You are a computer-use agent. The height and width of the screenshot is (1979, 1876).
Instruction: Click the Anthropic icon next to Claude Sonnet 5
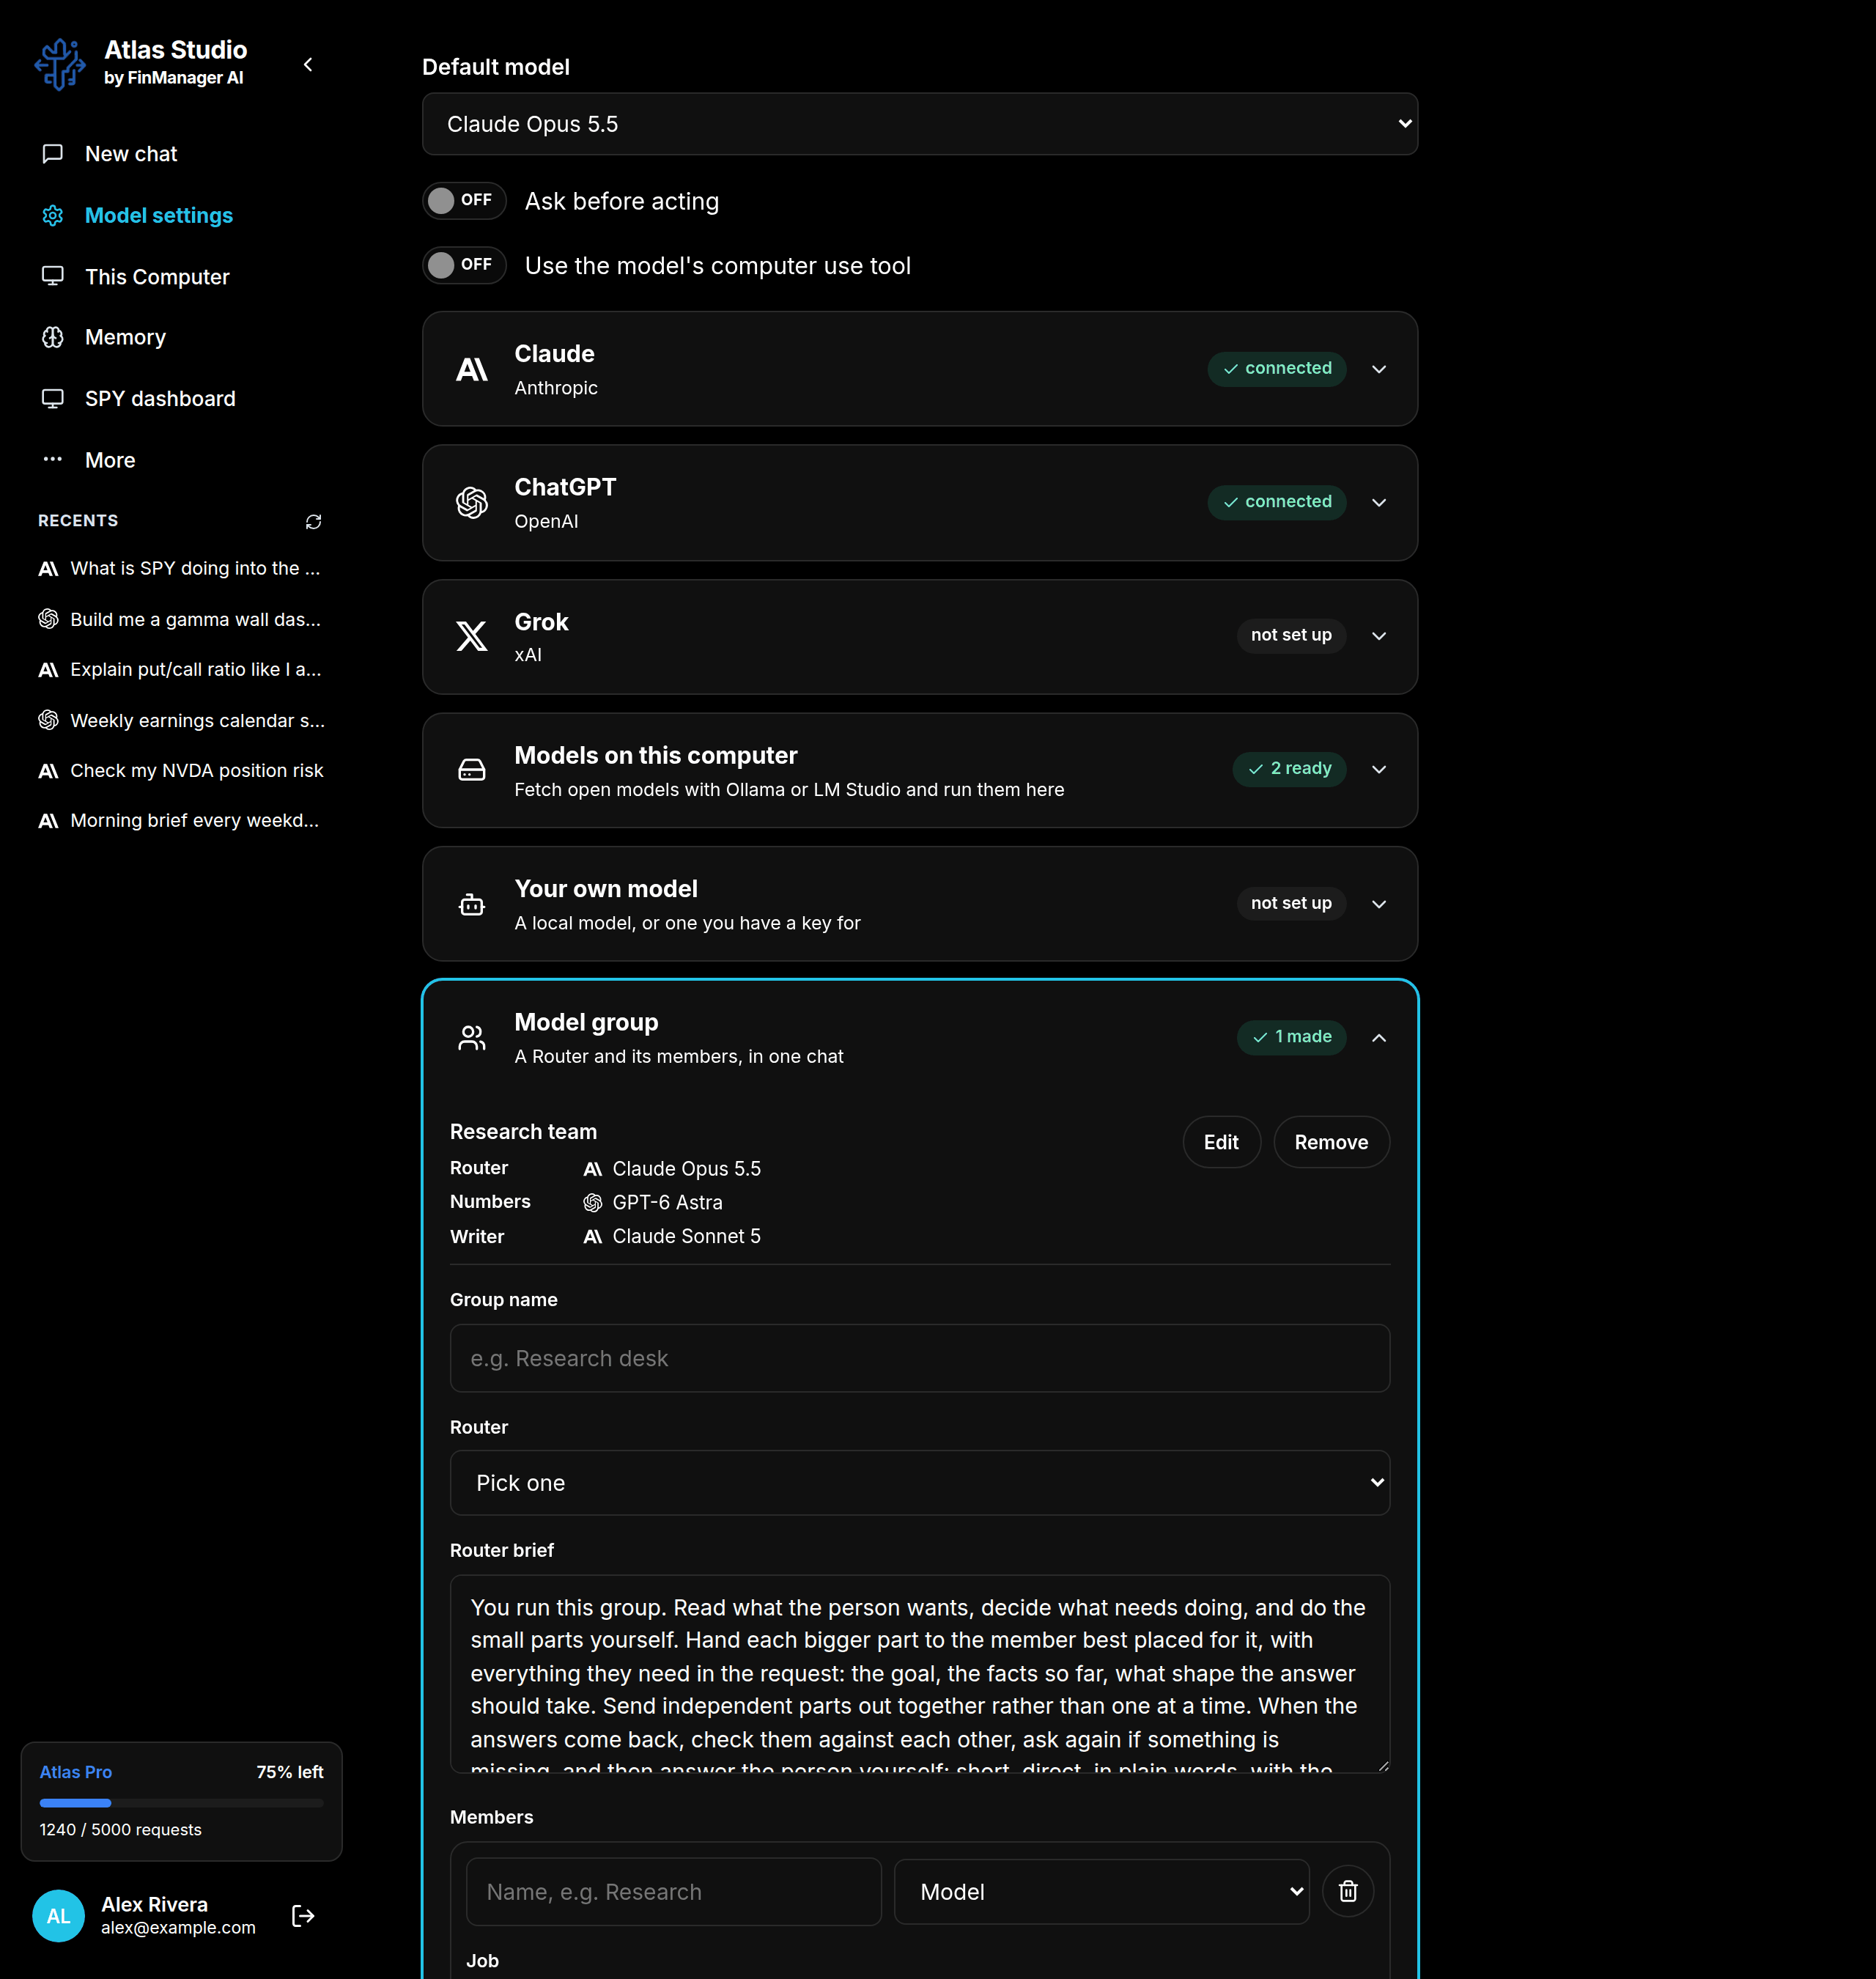point(593,1236)
